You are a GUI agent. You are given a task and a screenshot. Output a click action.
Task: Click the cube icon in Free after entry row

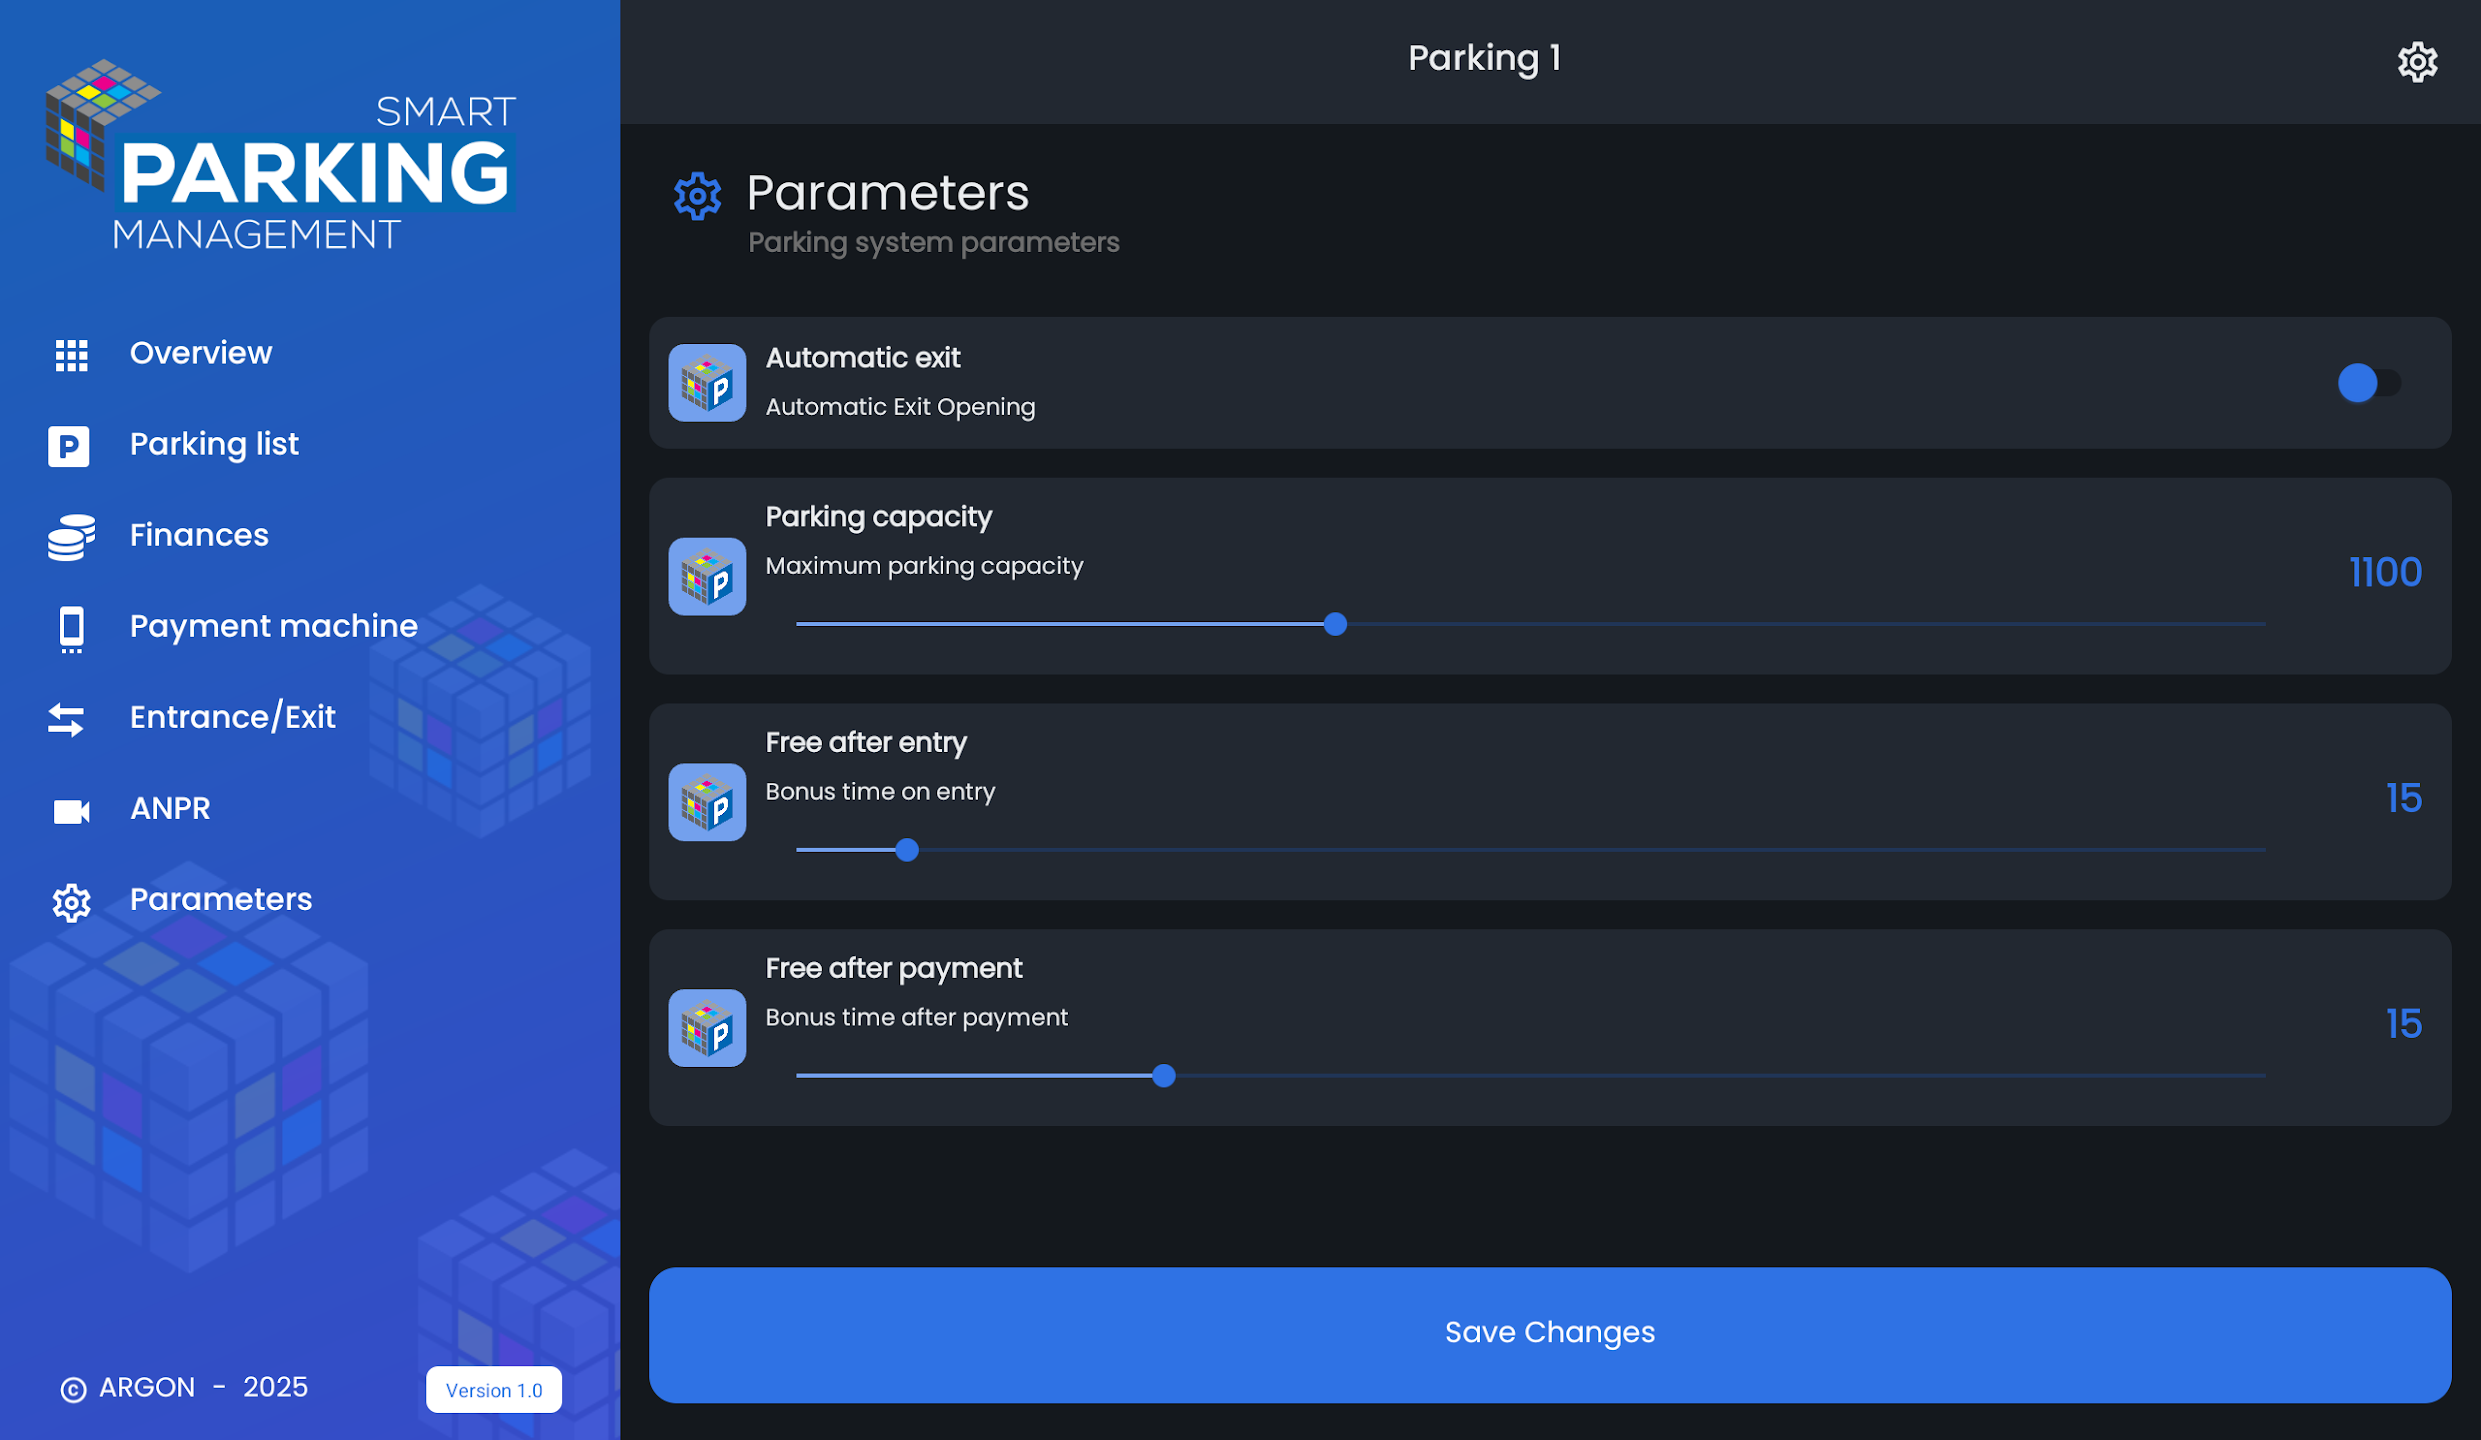[x=707, y=803]
